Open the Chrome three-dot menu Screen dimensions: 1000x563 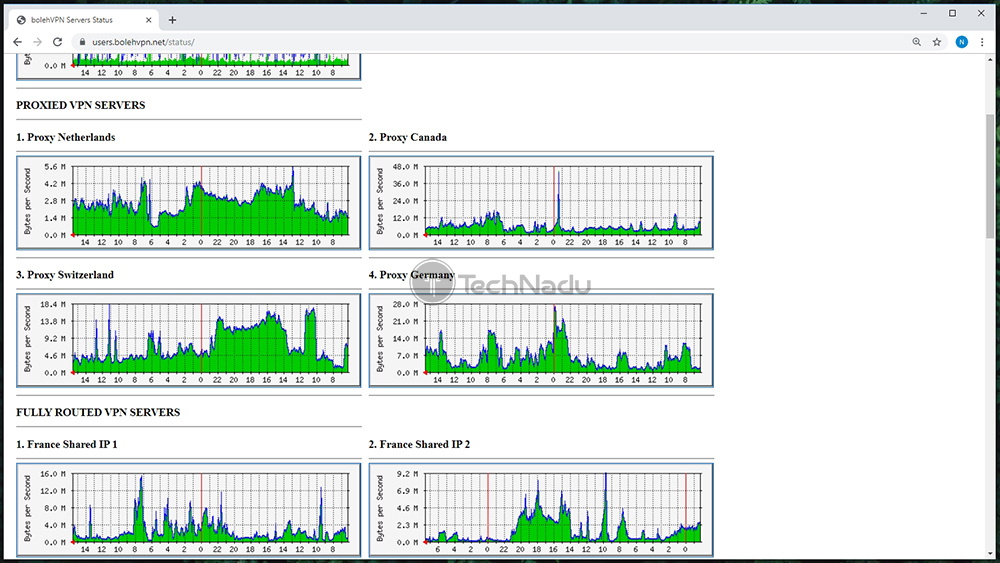click(x=982, y=42)
